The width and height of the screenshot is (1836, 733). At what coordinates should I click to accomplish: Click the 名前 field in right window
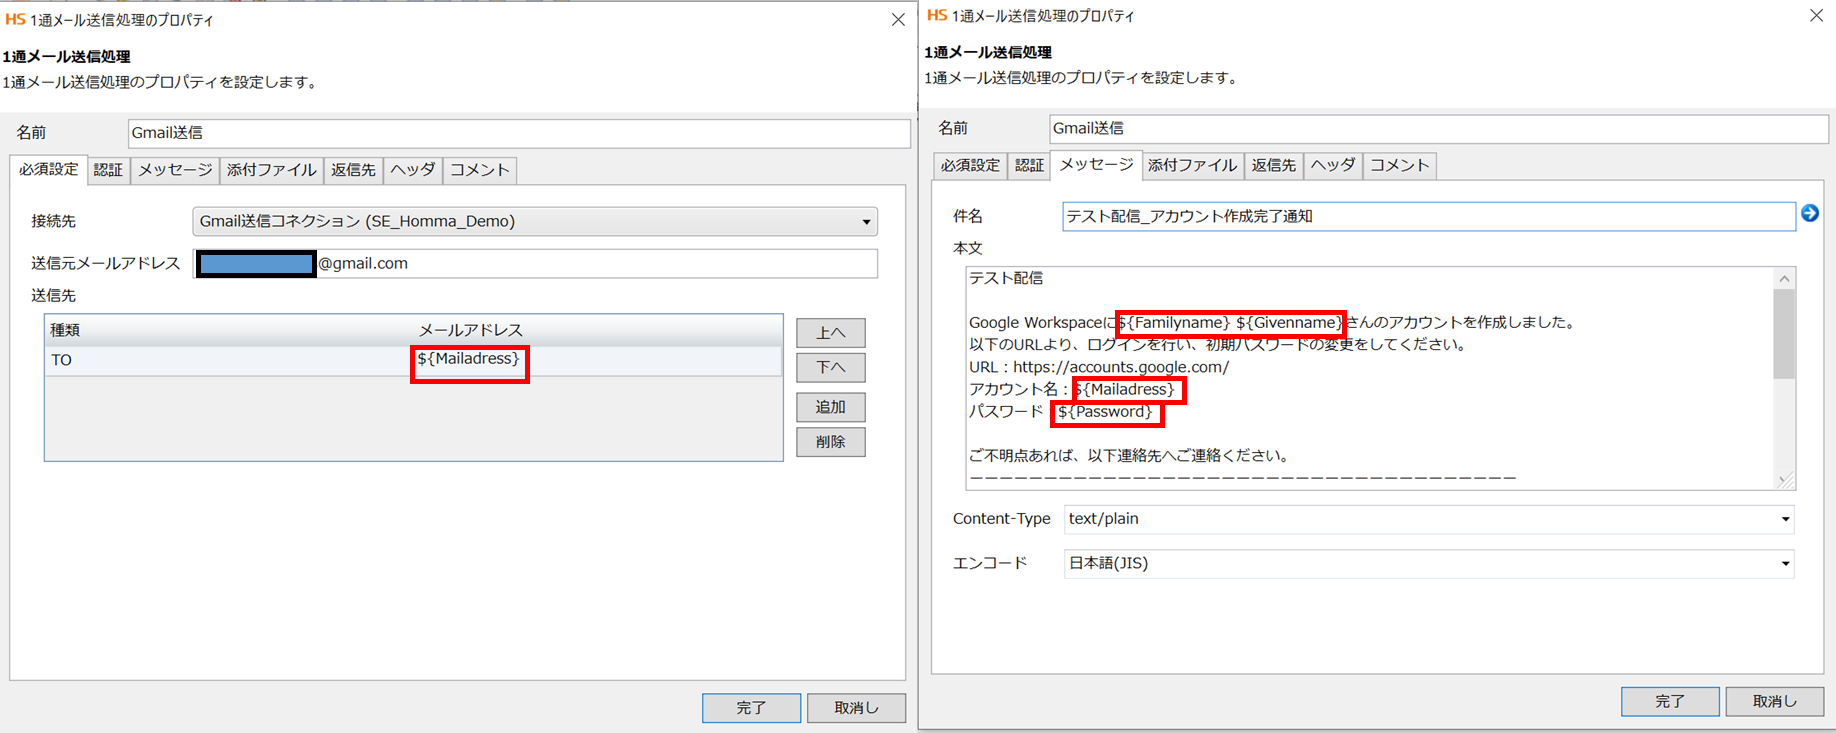[1439, 129]
